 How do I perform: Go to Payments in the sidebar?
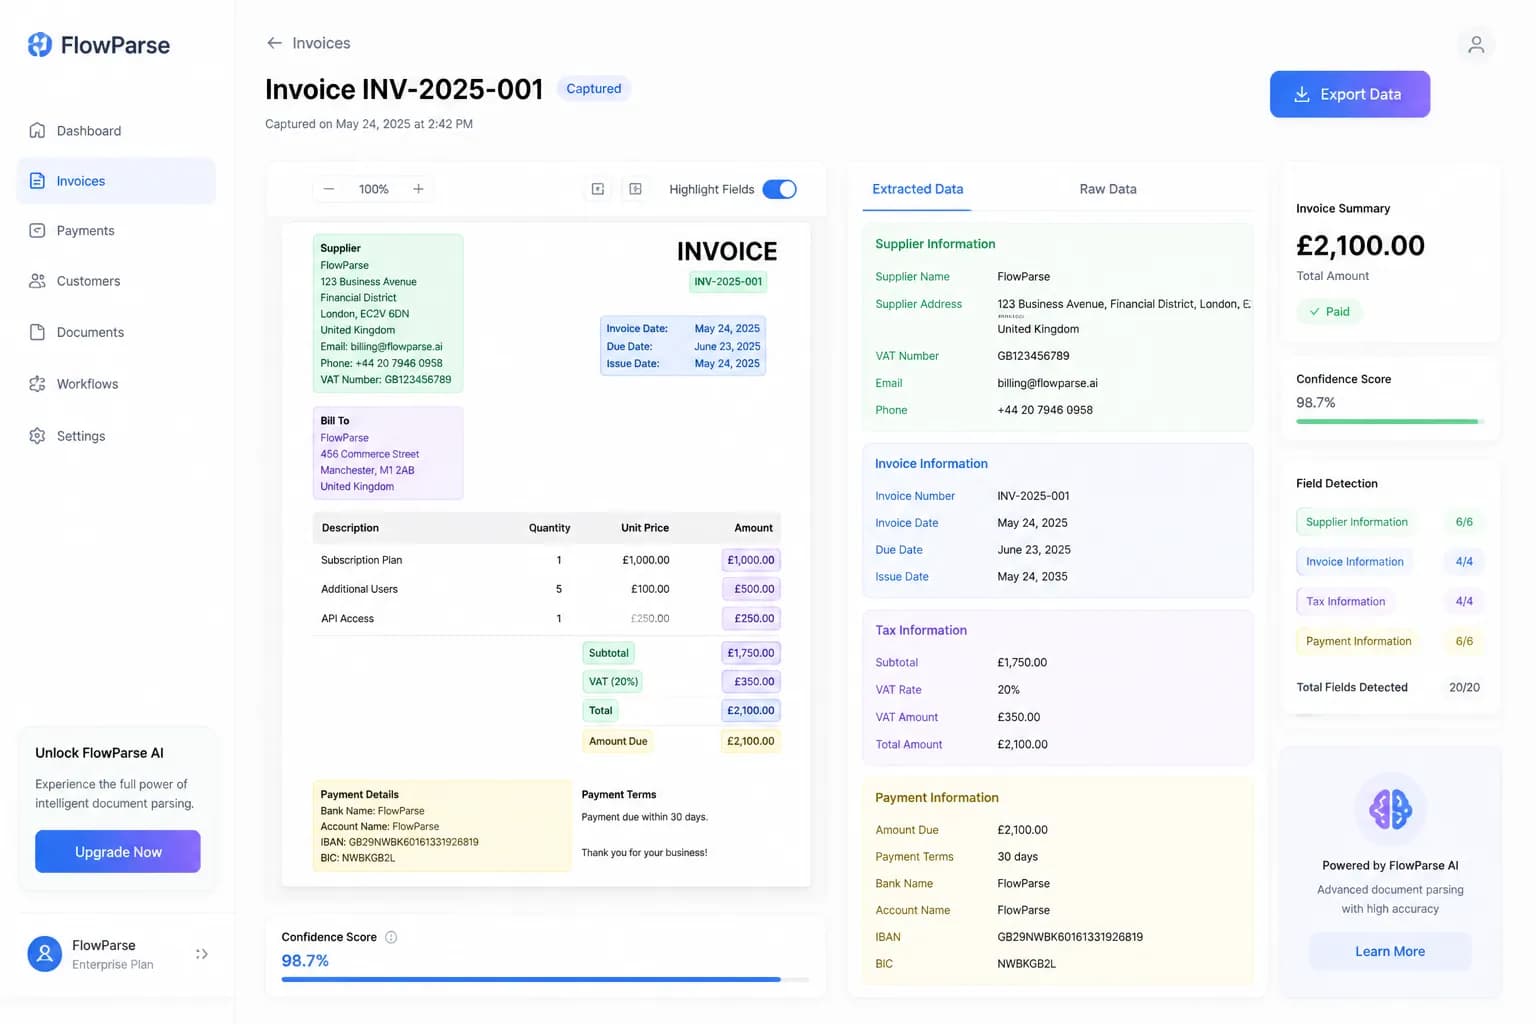(116, 230)
